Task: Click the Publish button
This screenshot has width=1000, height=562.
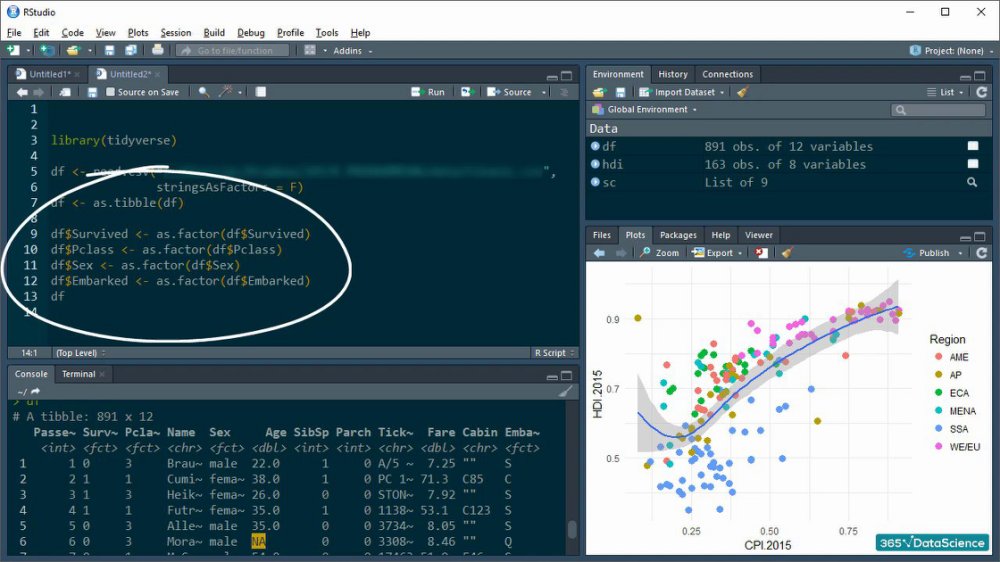Action: tap(928, 253)
